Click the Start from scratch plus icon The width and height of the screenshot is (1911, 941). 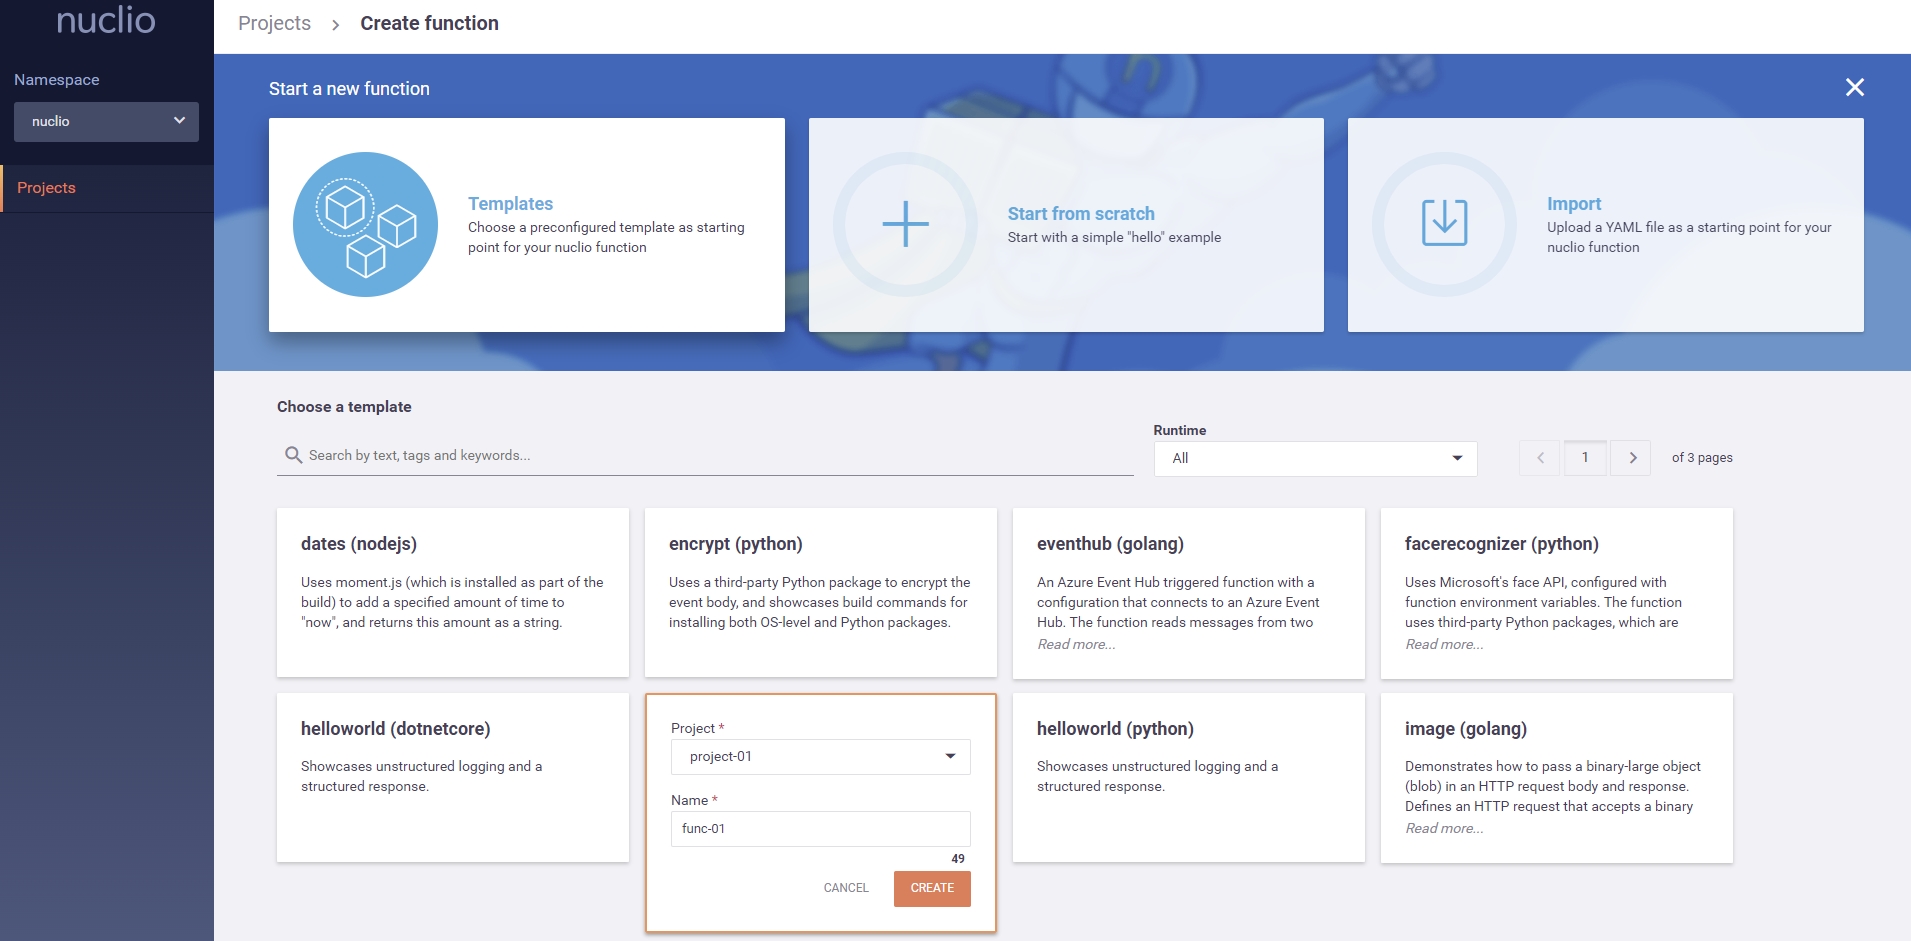coord(905,225)
